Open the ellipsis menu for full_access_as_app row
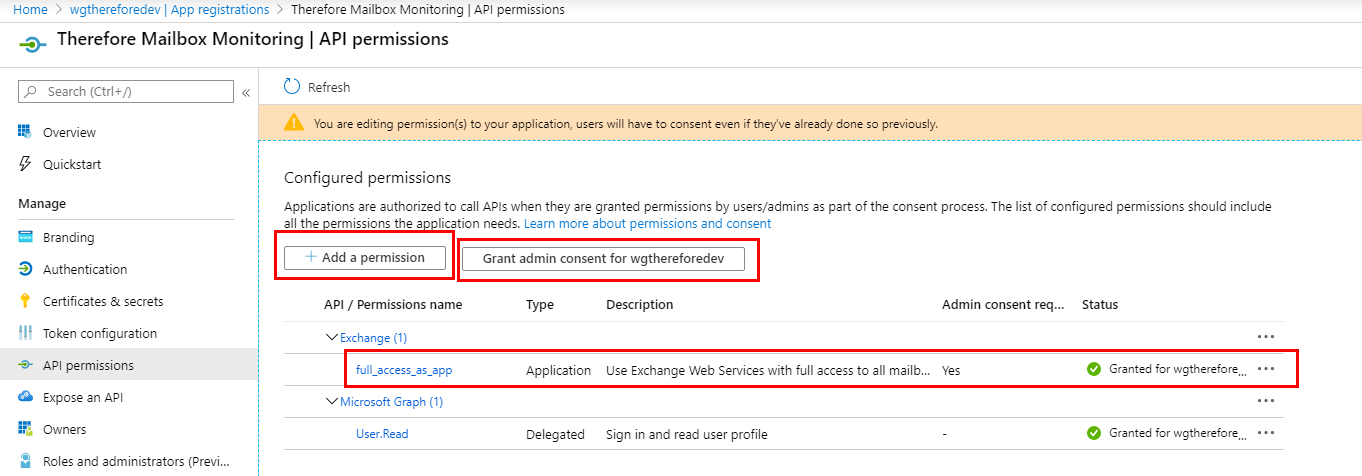The image size is (1362, 476). [1266, 369]
